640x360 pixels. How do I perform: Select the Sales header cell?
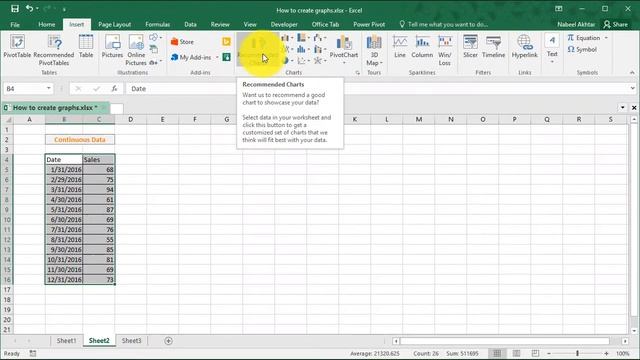(99, 160)
